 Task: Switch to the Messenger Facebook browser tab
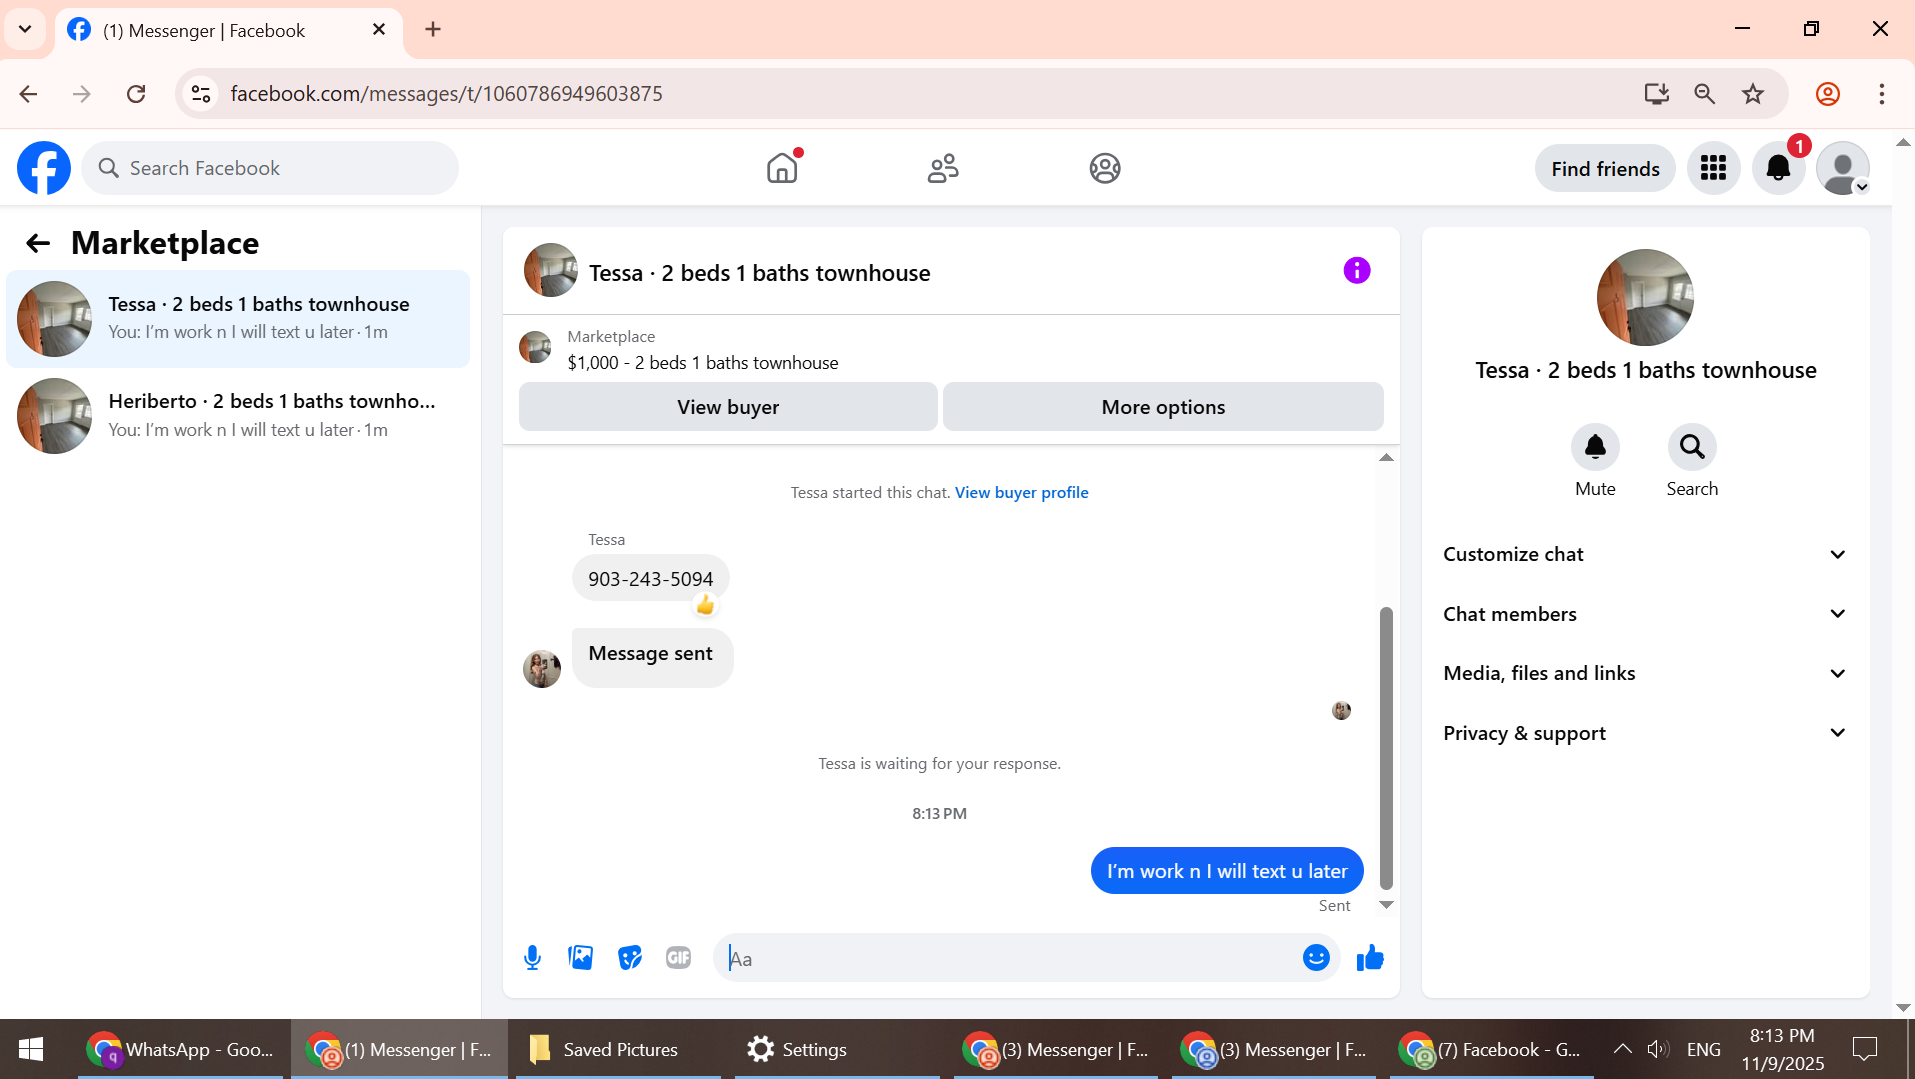[229, 31]
